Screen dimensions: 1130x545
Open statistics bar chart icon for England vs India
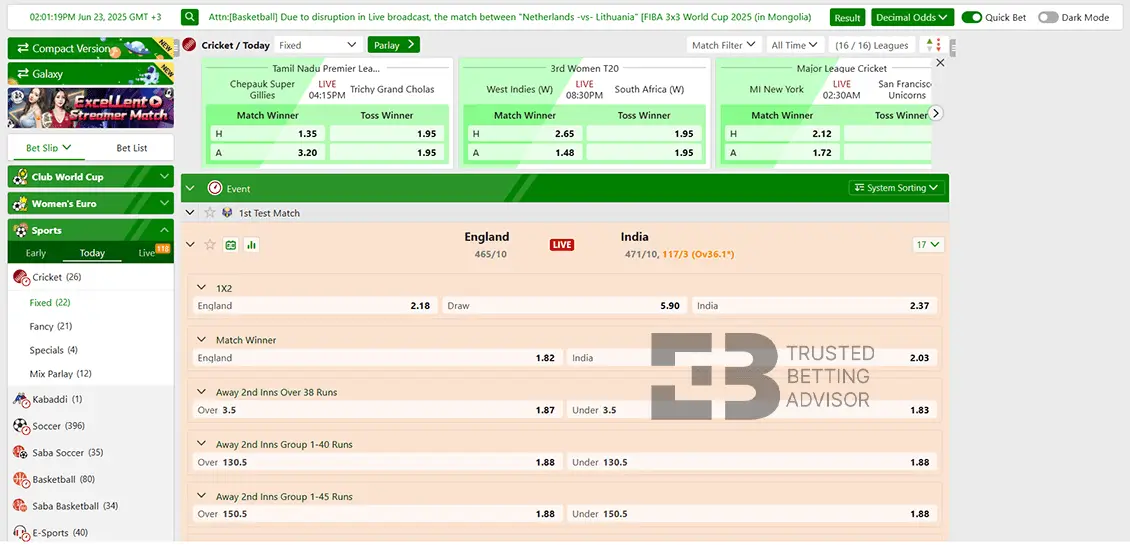coord(252,245)
